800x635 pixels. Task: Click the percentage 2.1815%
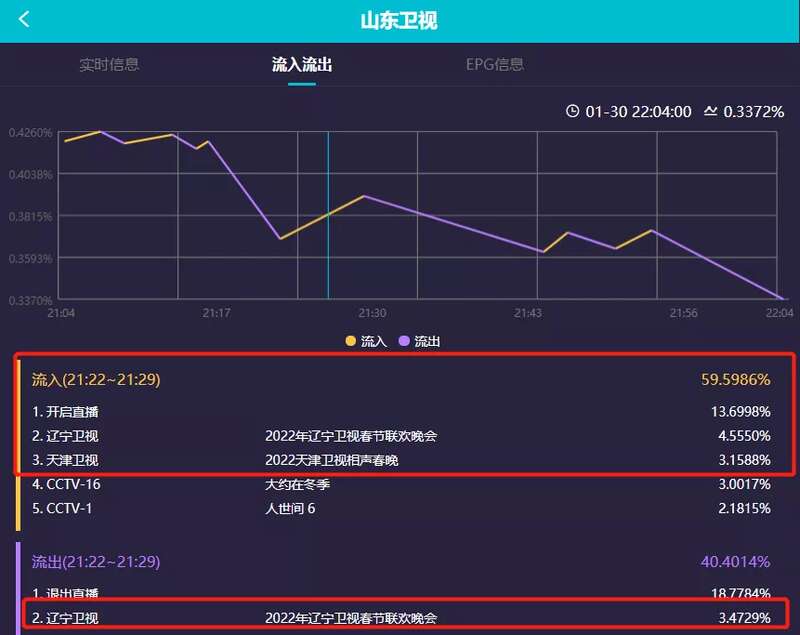coord(744,509)
